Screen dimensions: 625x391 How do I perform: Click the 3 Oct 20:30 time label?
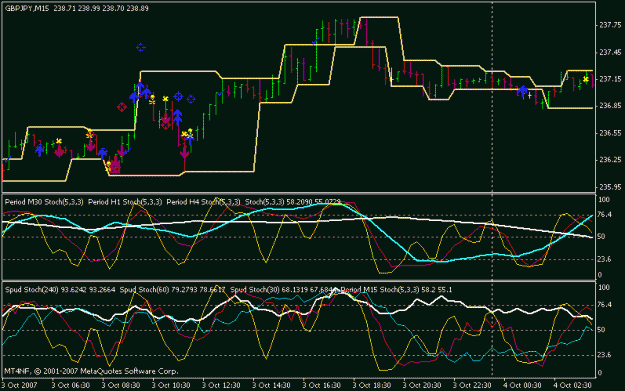pos(422,385)
